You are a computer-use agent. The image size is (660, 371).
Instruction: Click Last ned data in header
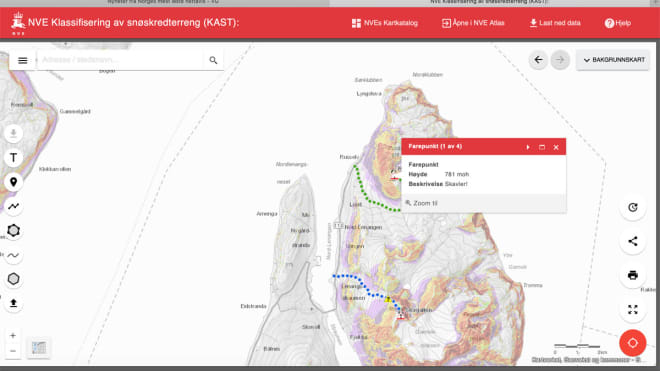tap(555, 23)
